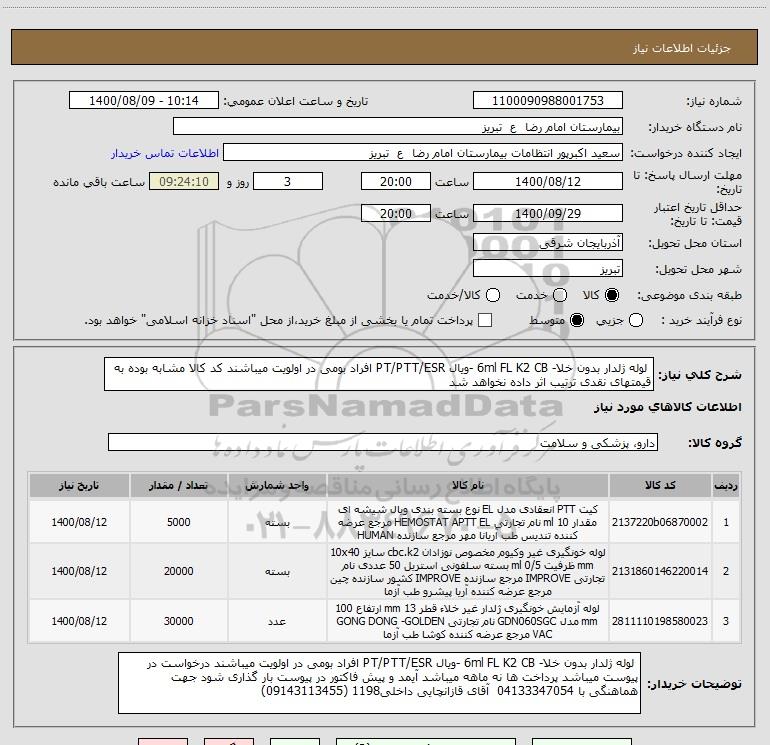
Task: Click the نام کالا column header
Action: 468,485
